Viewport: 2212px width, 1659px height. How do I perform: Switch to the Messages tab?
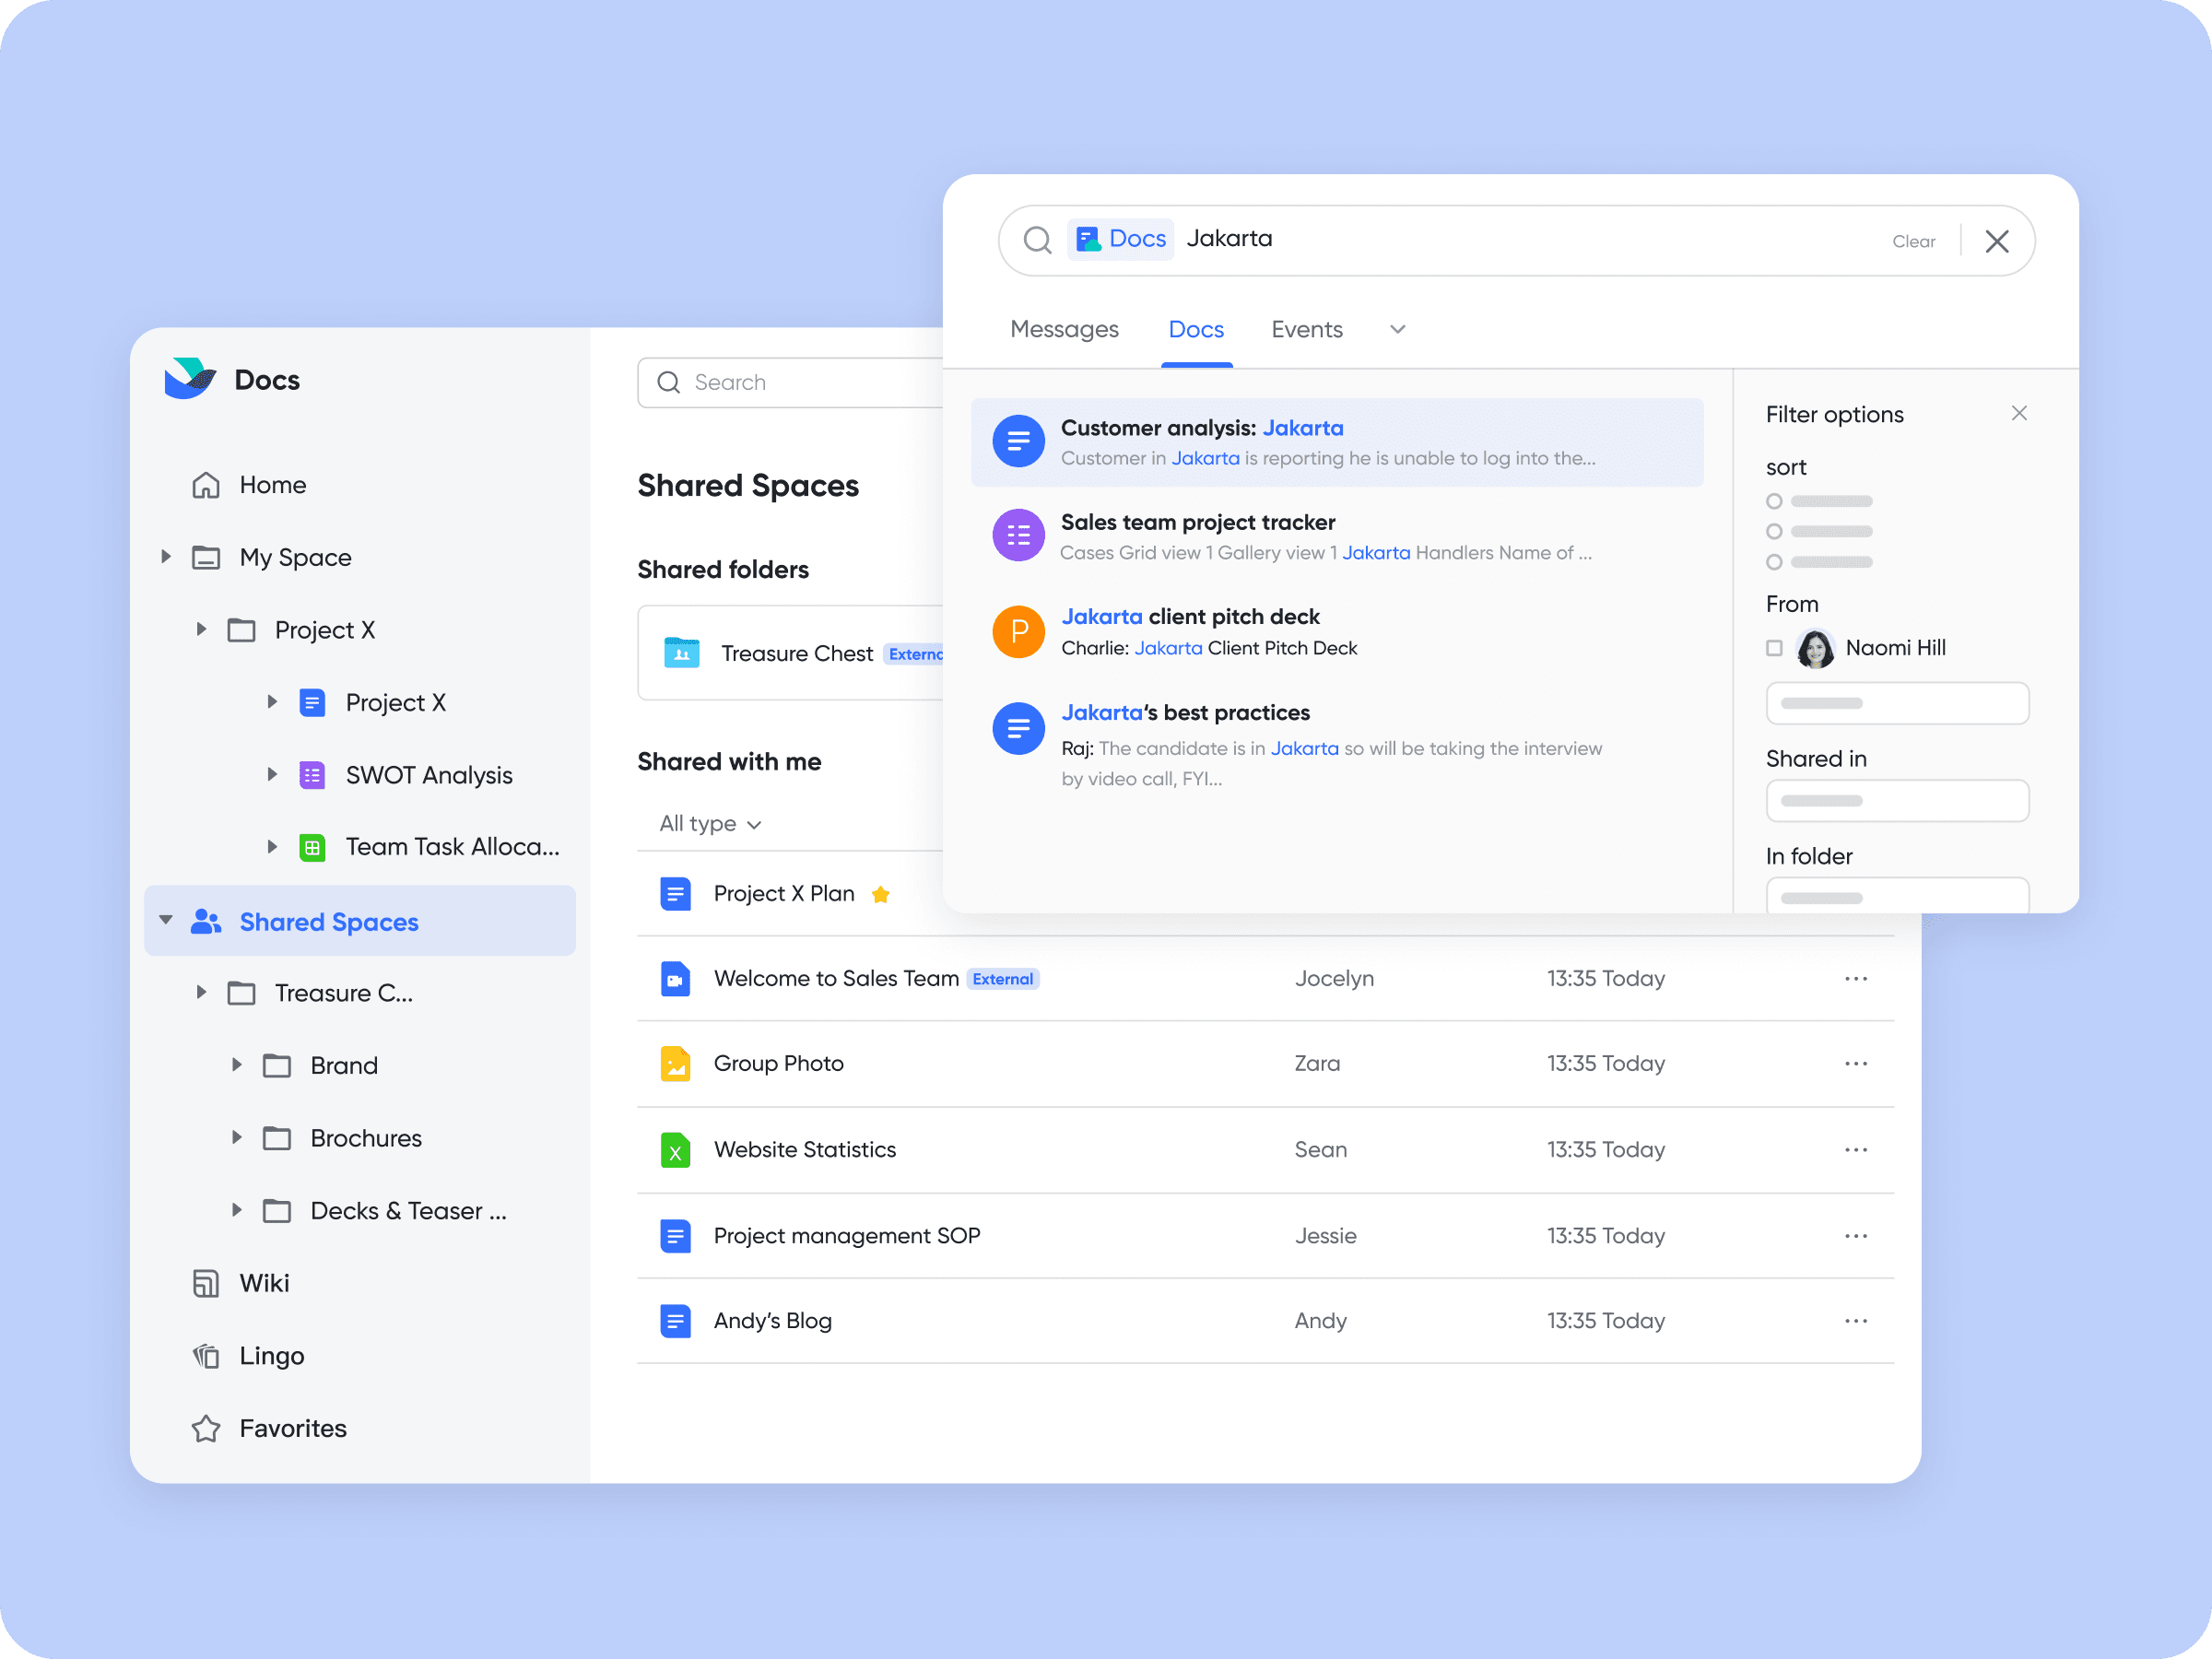(1063, 329)
